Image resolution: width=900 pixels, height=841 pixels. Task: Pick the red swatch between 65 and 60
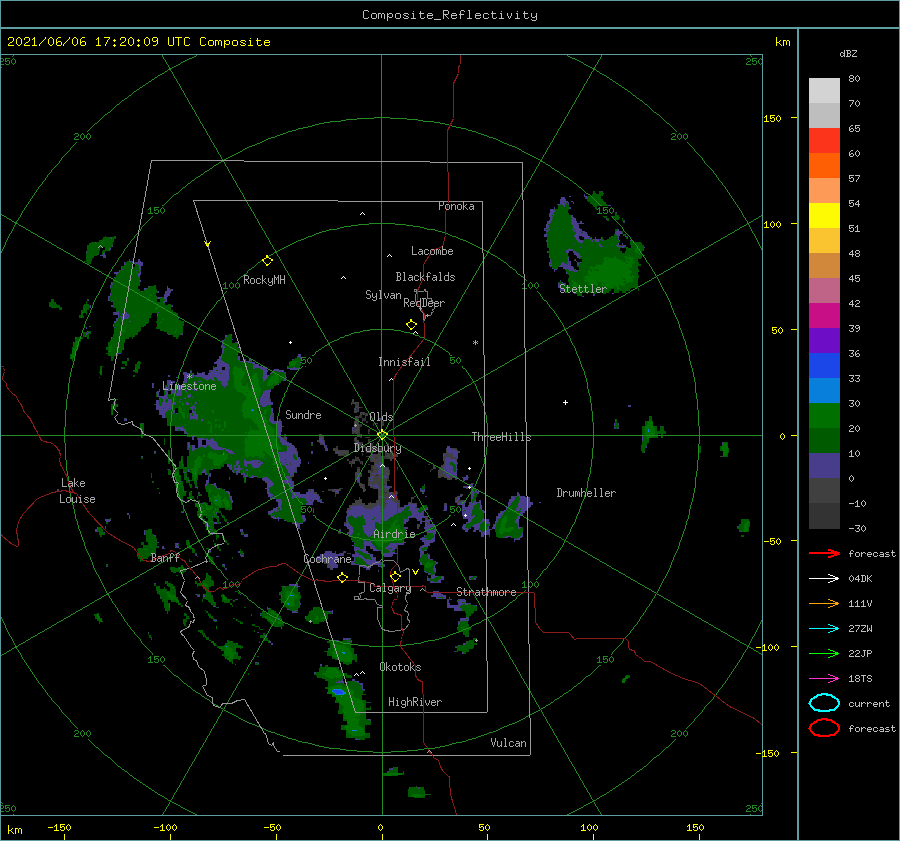824,141
